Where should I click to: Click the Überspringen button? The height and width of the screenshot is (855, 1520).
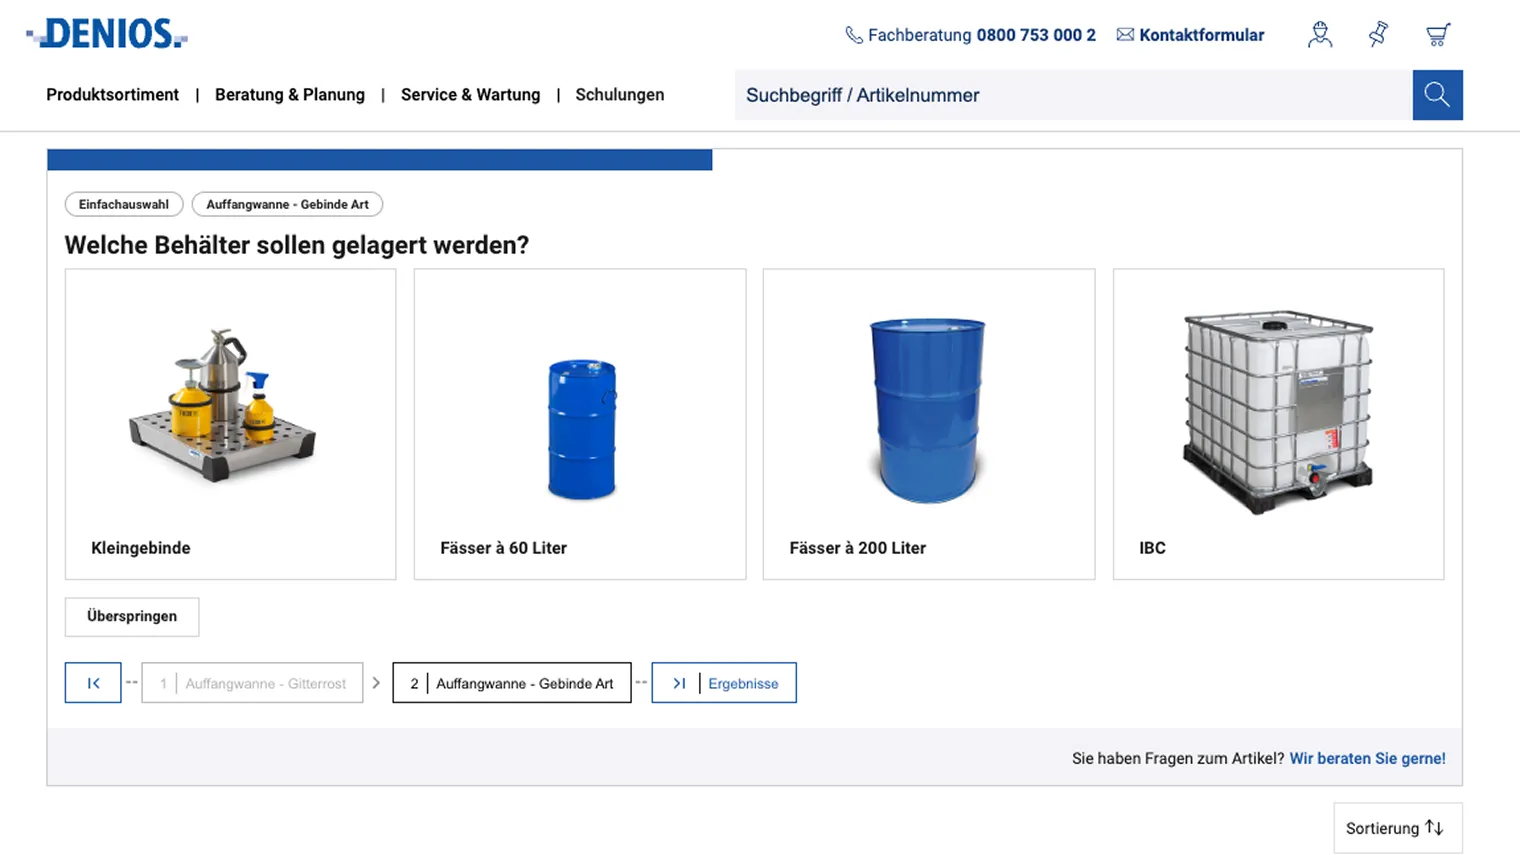(x=131, y=616)
